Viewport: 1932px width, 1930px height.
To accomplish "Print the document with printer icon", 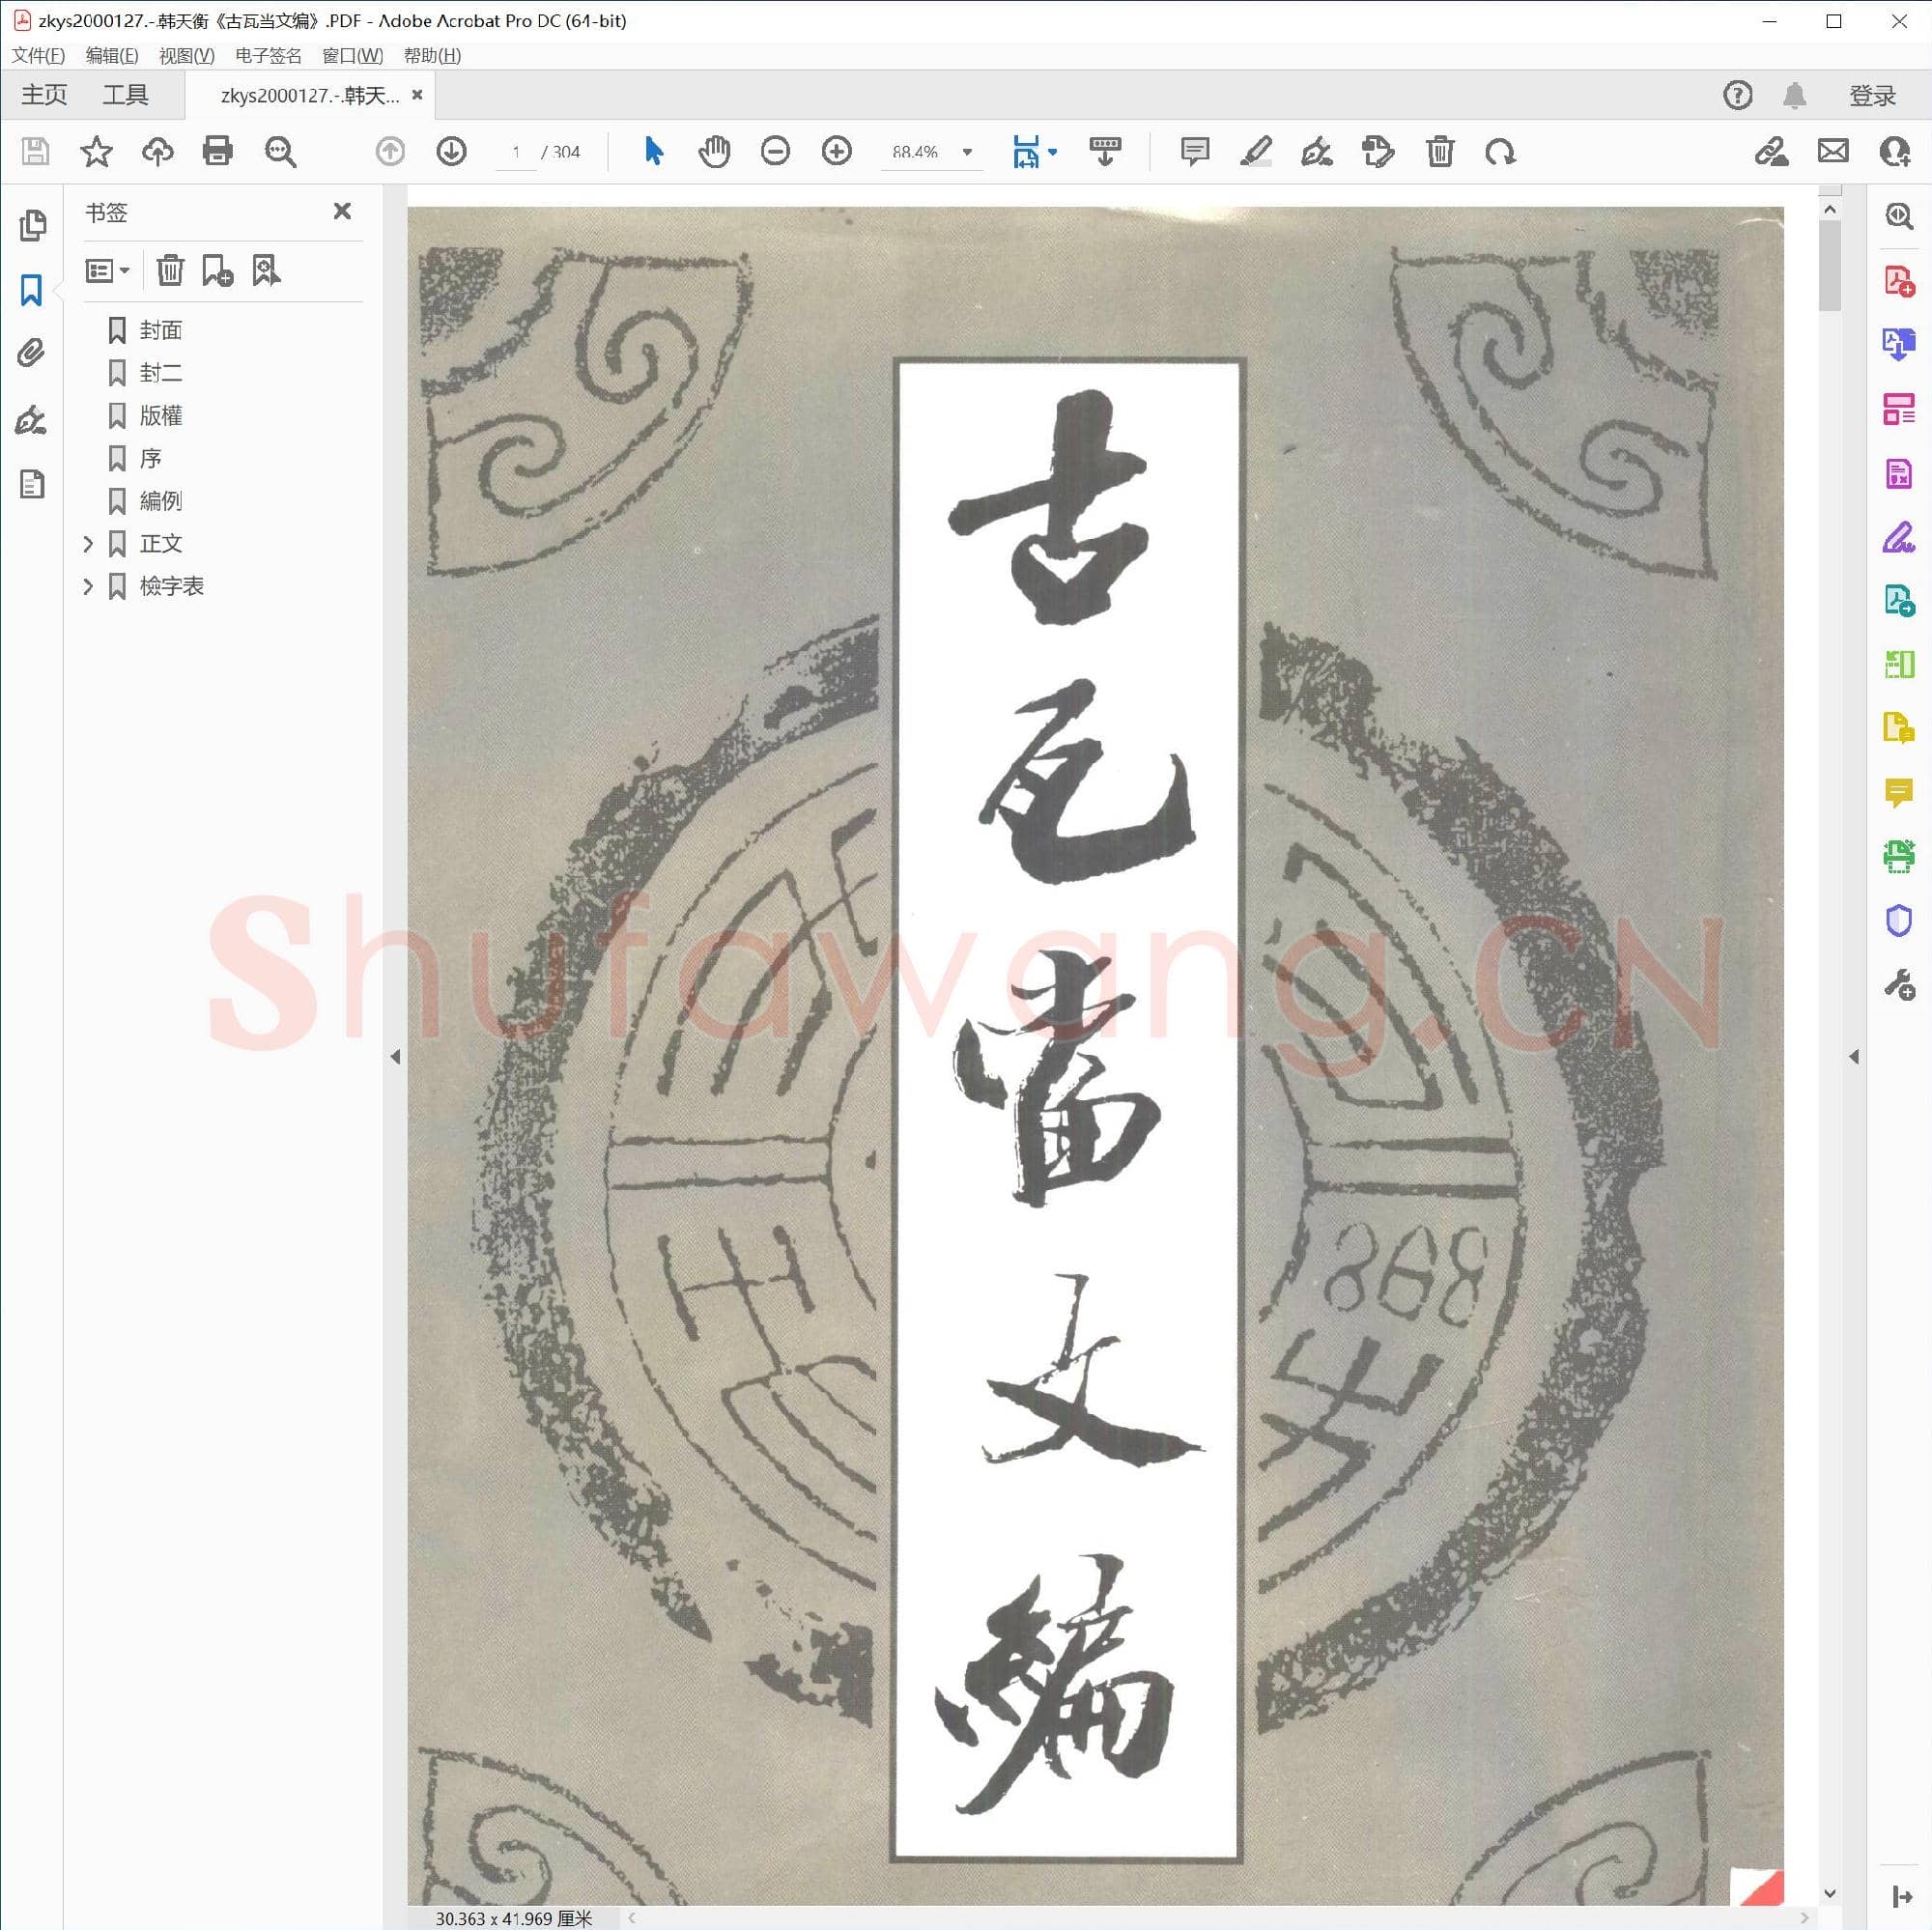I will (218, 152).
